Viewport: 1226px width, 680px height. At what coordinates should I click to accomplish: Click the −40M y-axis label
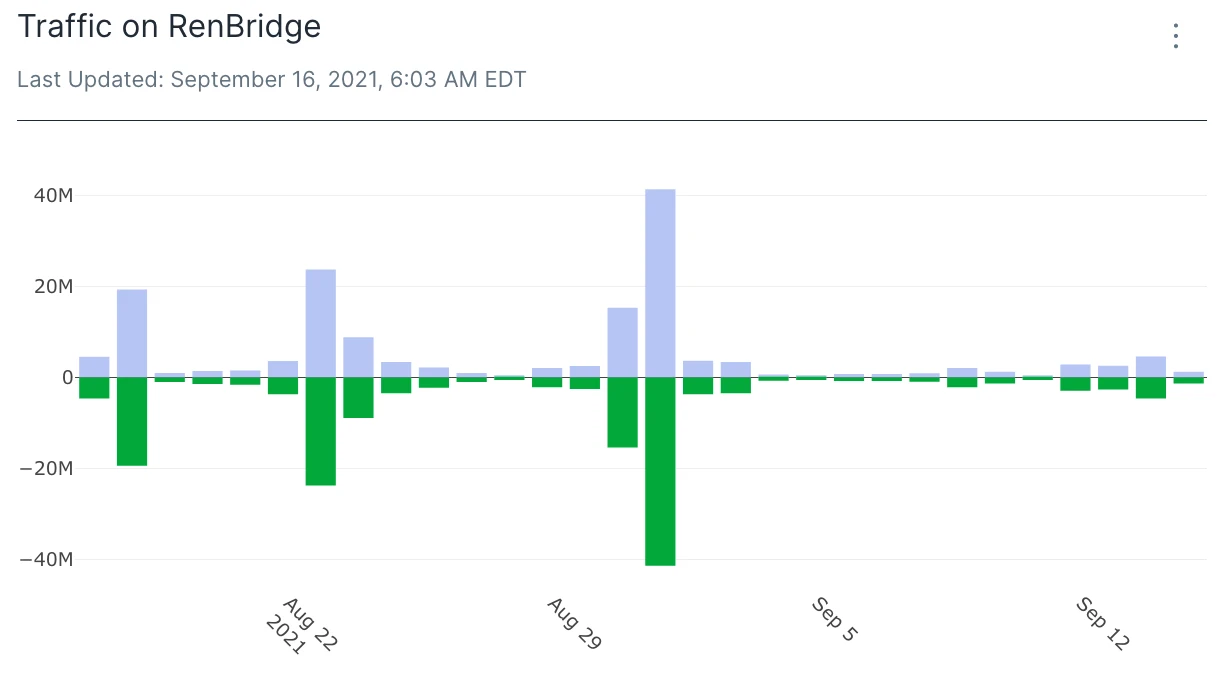click(x=46, y=559)
